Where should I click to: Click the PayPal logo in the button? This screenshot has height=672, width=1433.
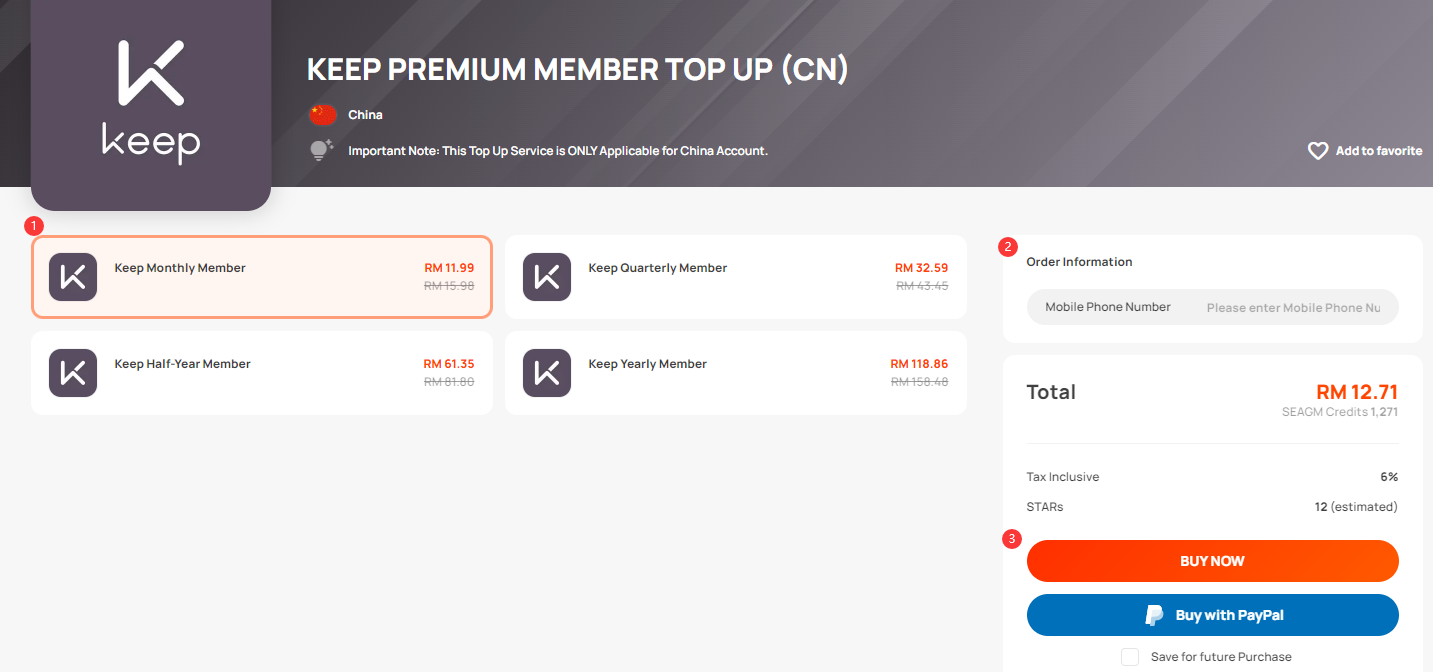(1155, 615)
